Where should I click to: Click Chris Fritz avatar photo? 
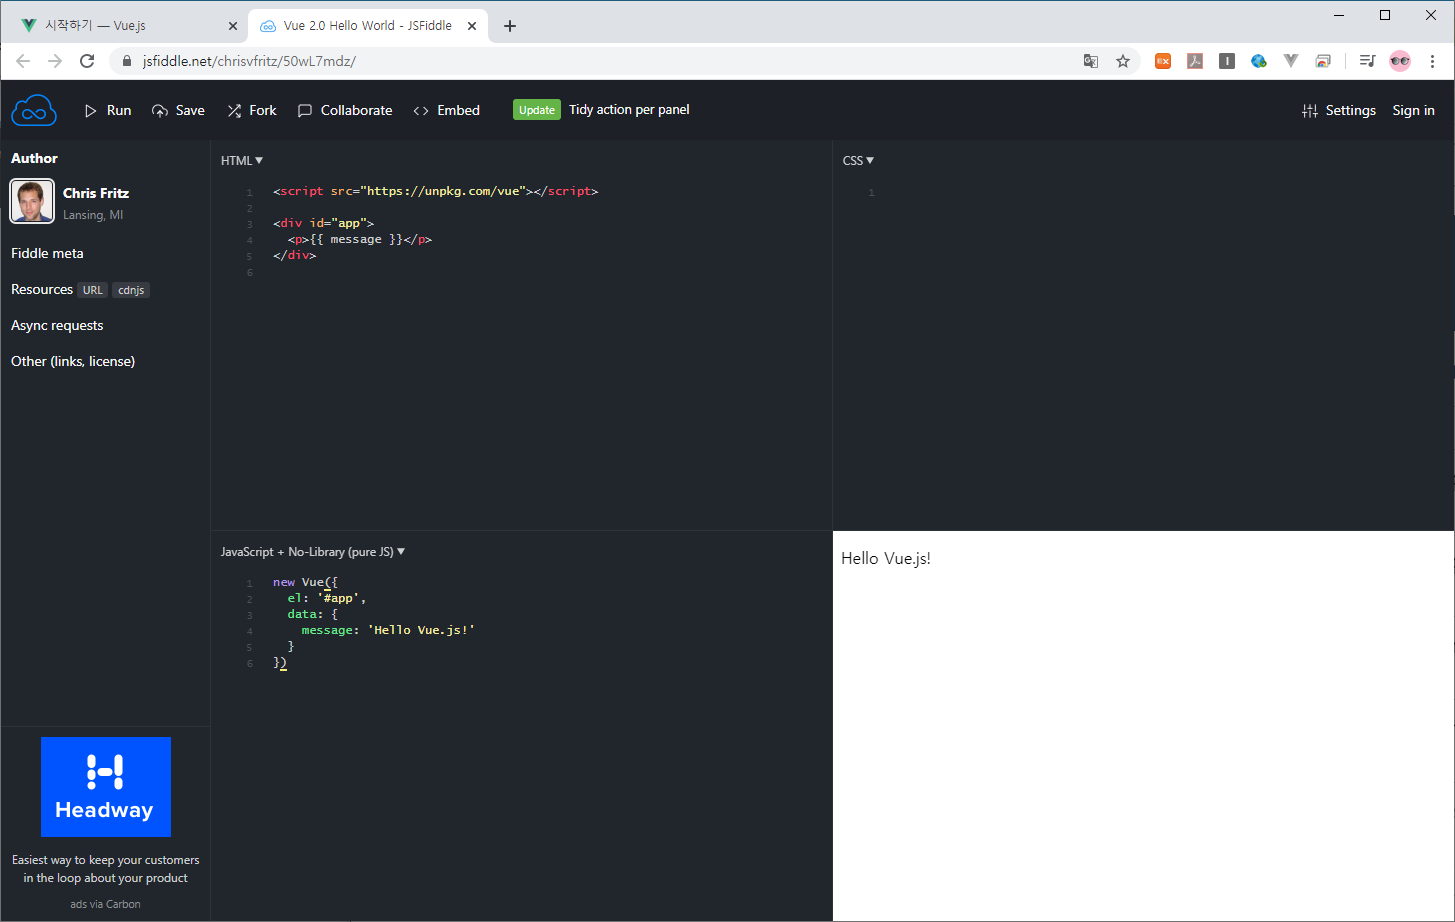[x=32, y=201]
